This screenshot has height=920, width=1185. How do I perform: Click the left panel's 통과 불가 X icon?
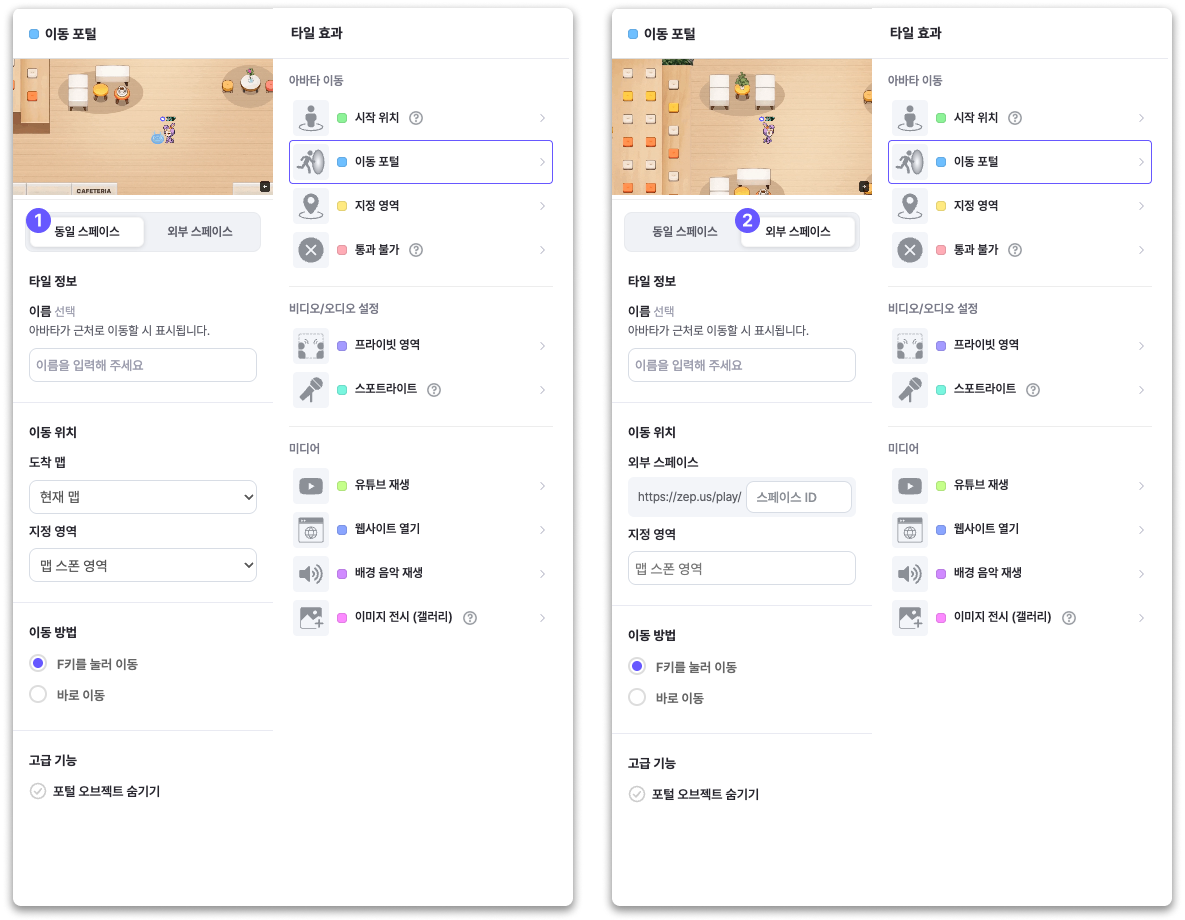311,249
